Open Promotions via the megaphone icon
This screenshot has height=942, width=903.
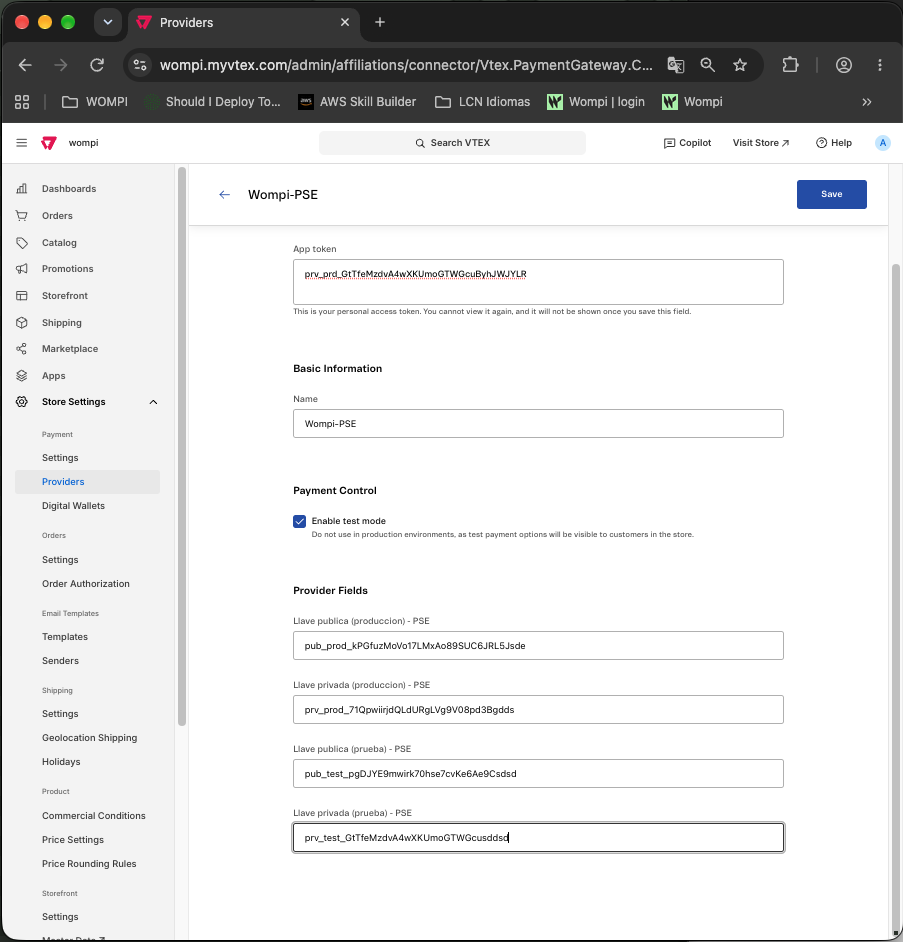[22, 269]
